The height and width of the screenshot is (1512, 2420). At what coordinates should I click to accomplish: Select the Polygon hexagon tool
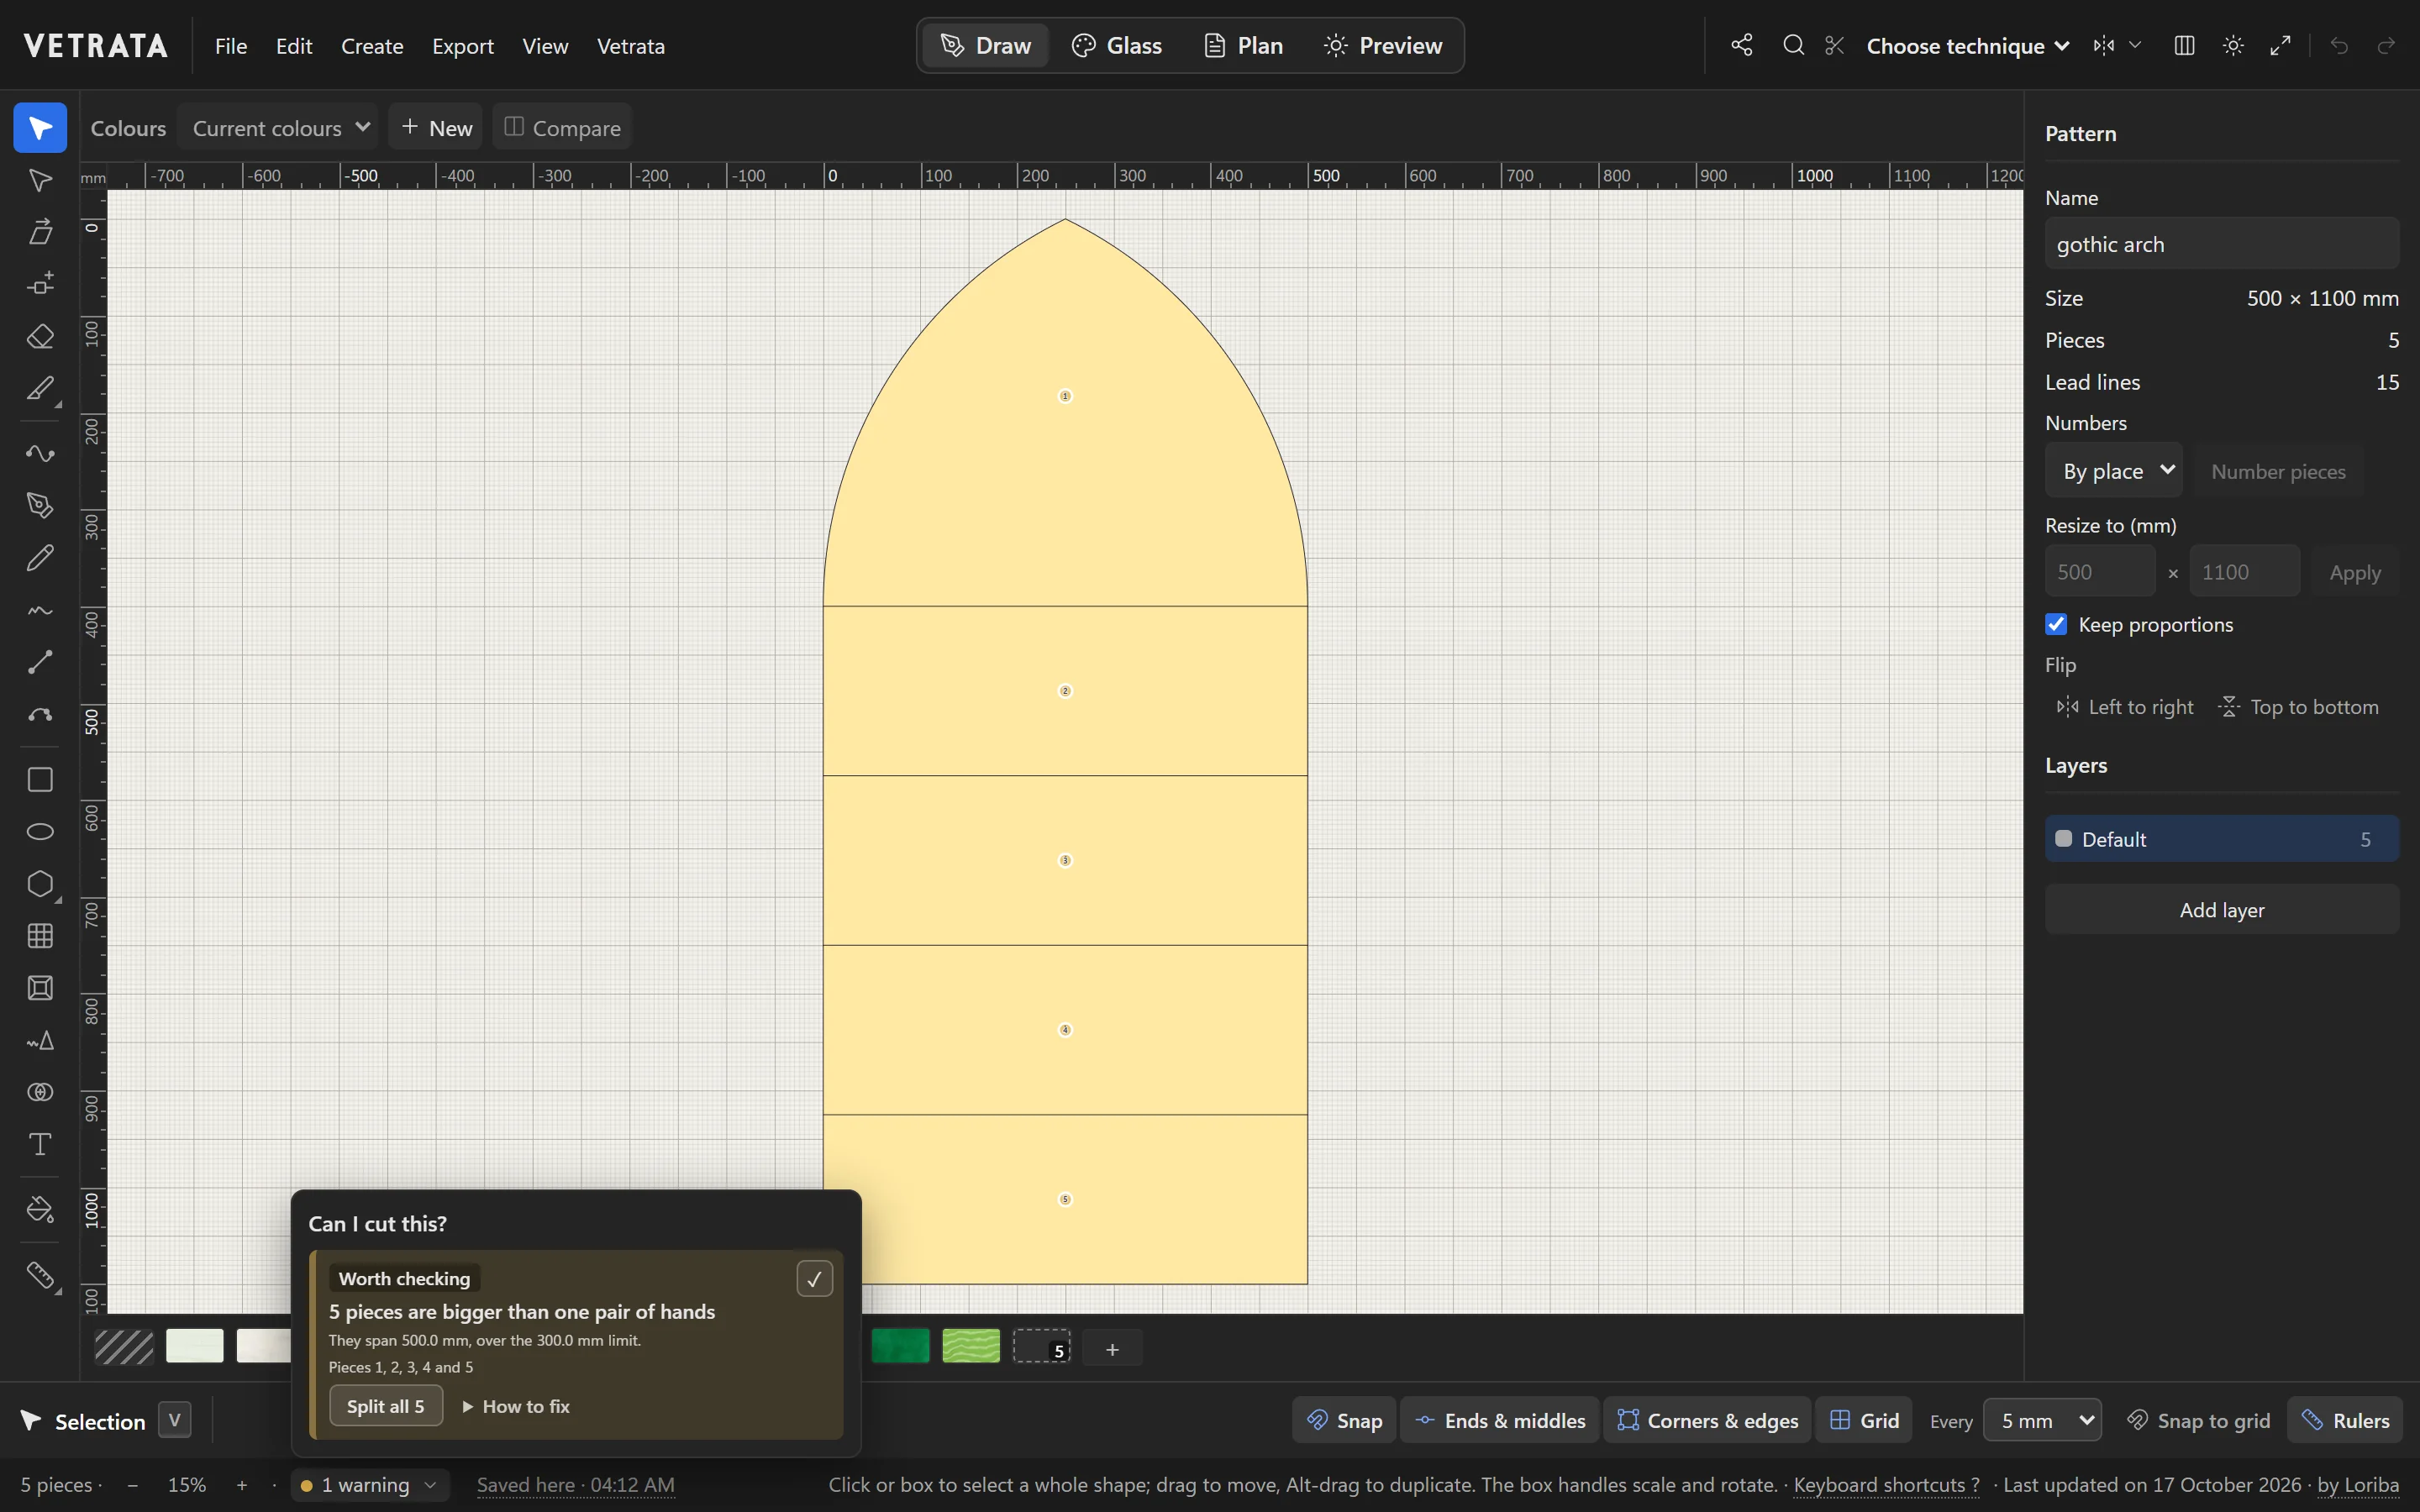point(40,883)
